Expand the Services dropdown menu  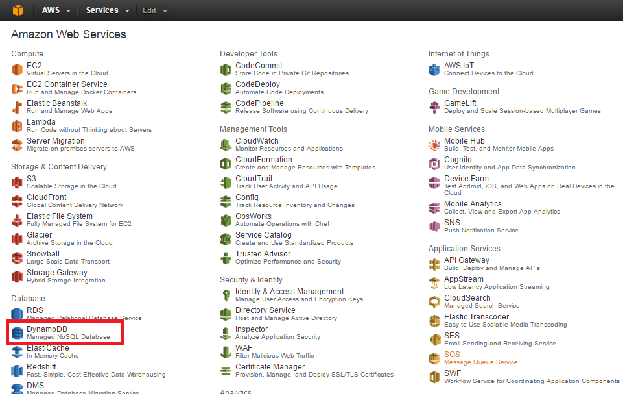coord(107,10)
